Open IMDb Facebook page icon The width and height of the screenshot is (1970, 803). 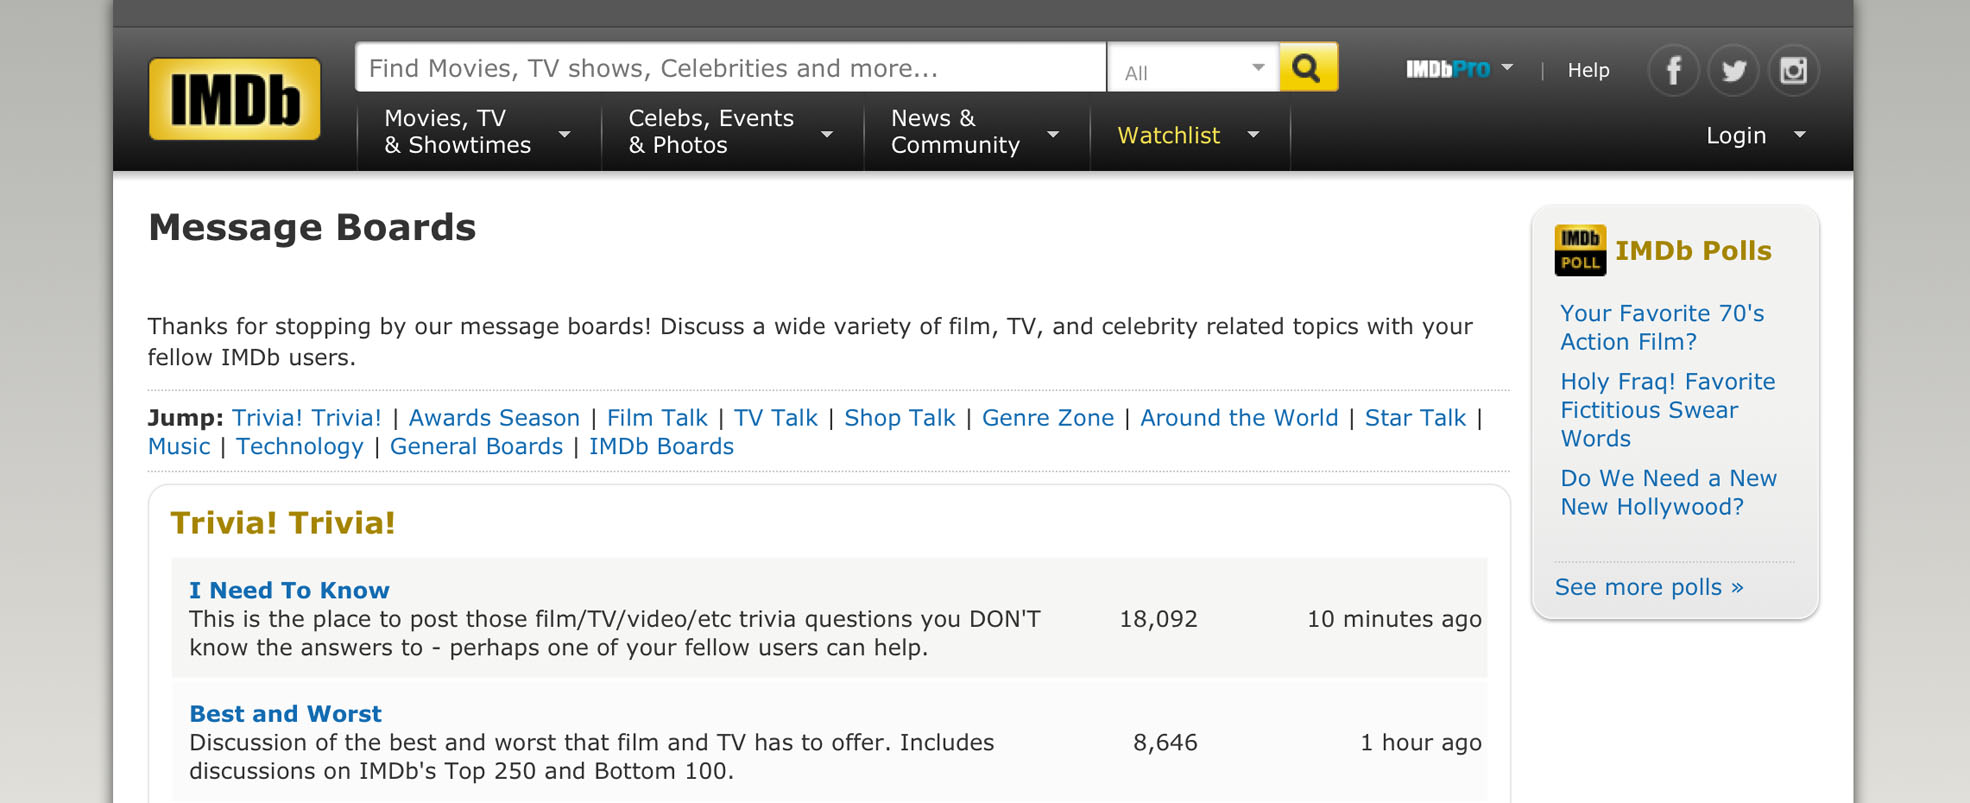pyautogui.click(x=1673, y=70)
